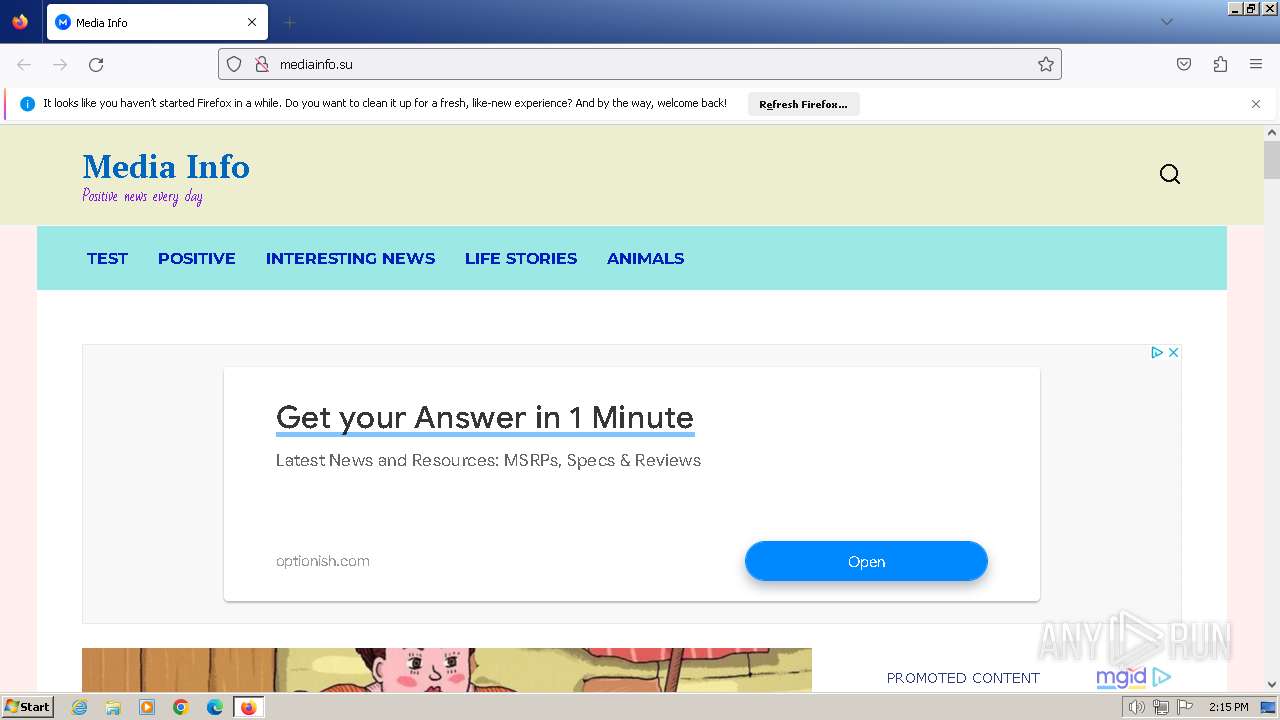Image resolution: width=1280 pixels, height=720 pixels.
Task: Click the page scrollbar down arrow
Action: pos(1272,685)
